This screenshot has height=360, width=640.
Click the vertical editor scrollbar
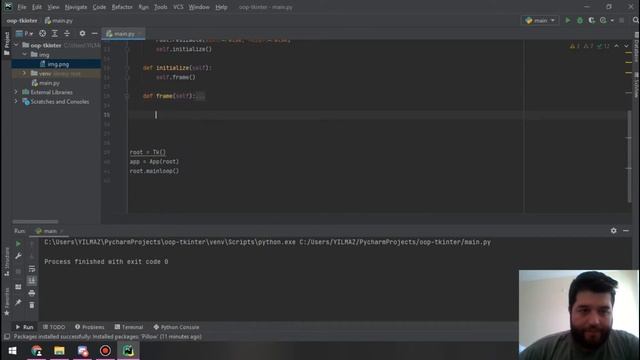point(629,156)
